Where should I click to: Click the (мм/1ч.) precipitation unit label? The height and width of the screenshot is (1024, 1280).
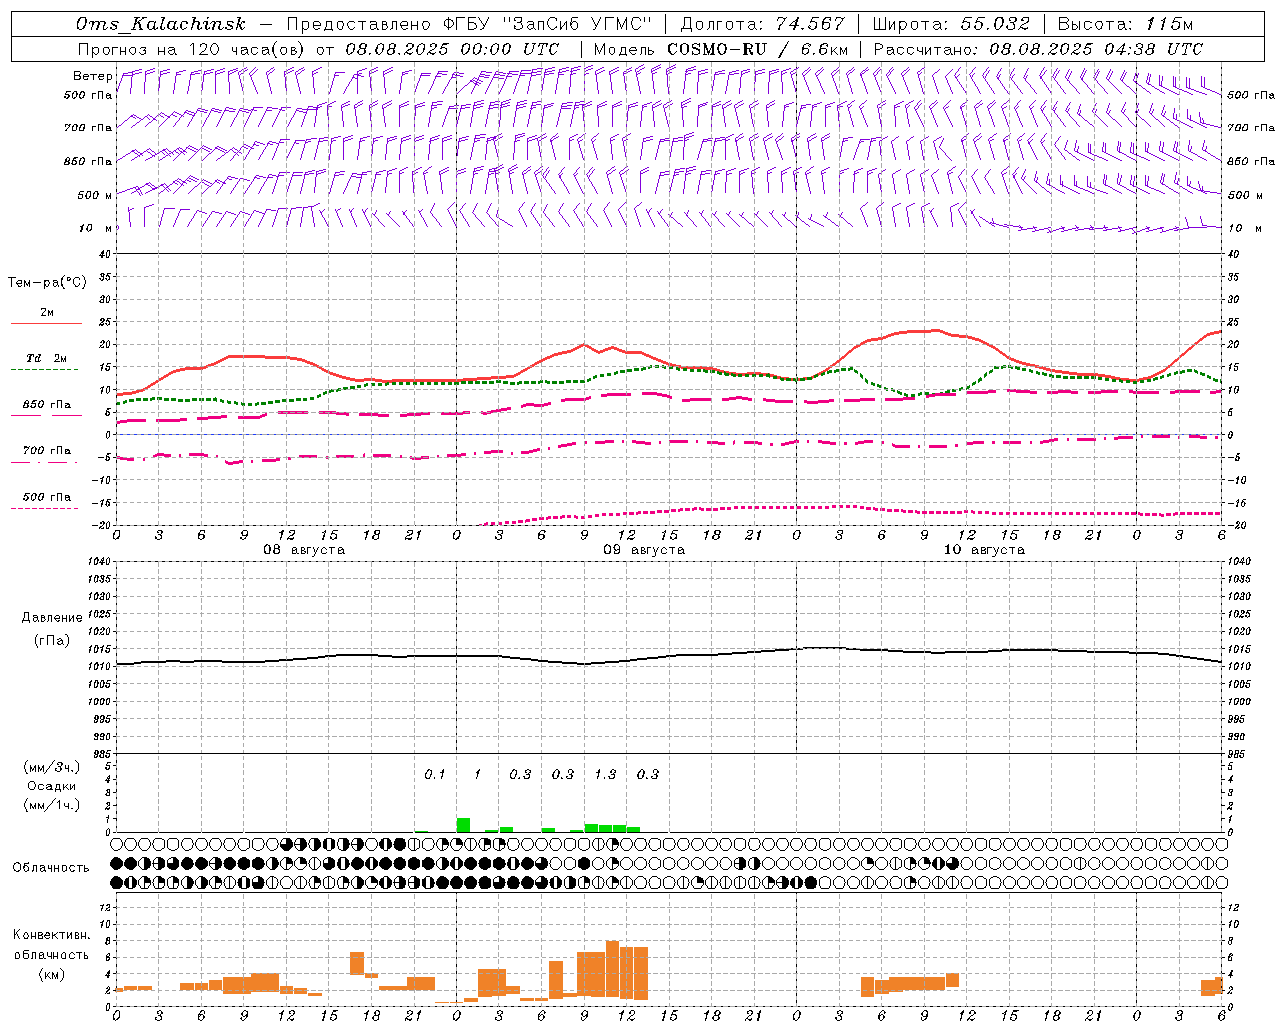coord(52,805)
